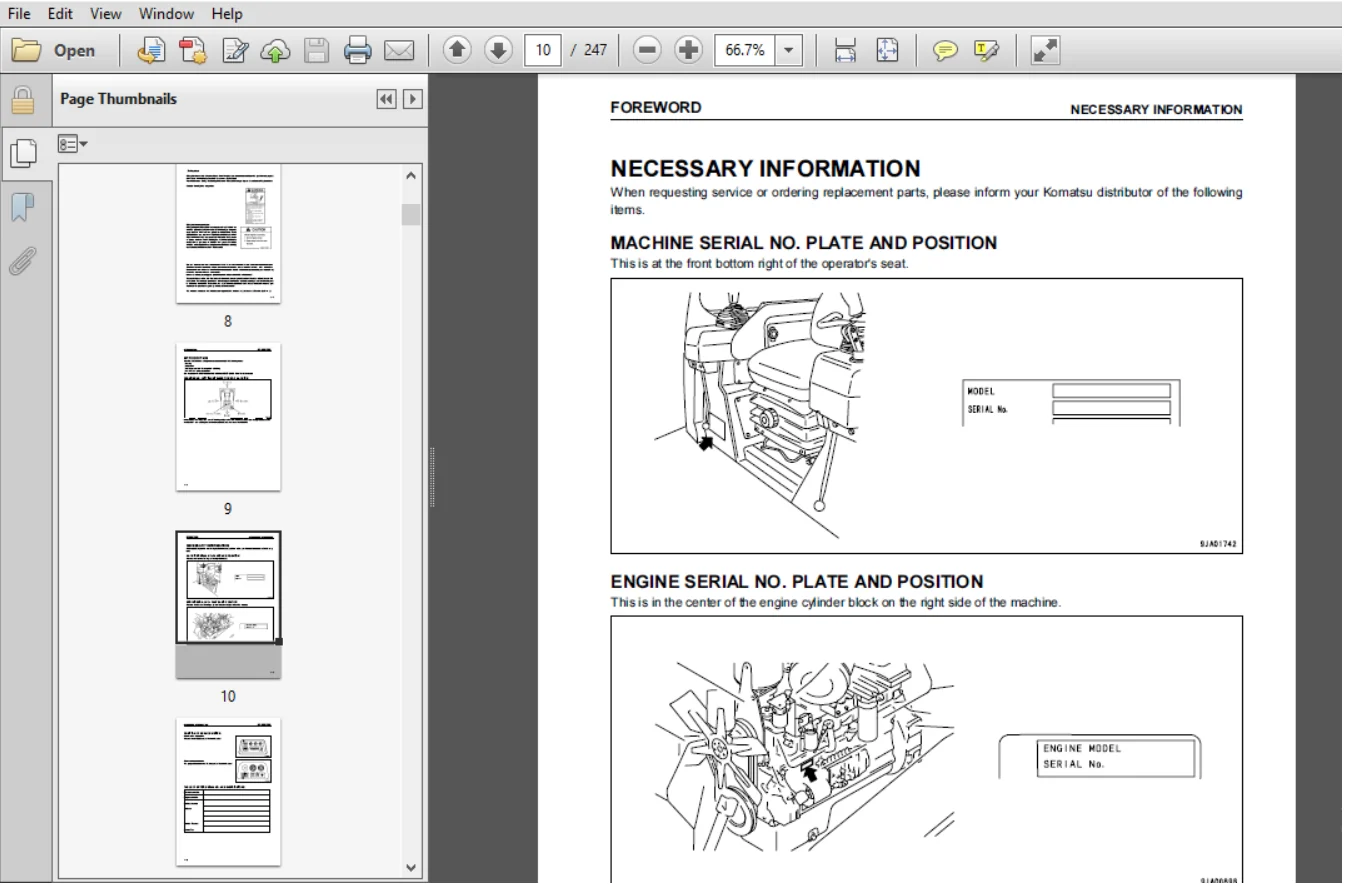This screenshot has width=1347, height=886.
Task: Open the Help menu
Action: tap(227, 14)
